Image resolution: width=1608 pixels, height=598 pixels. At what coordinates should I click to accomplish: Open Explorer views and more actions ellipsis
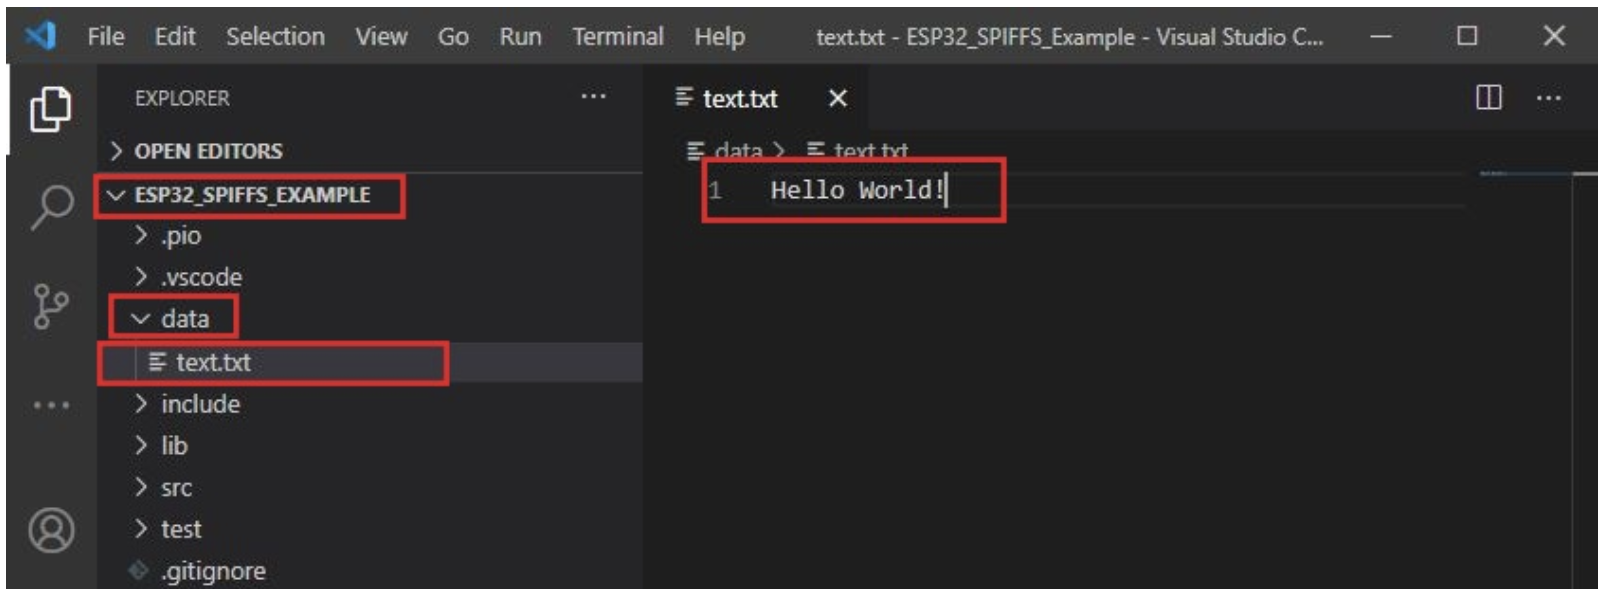point(593,96)
